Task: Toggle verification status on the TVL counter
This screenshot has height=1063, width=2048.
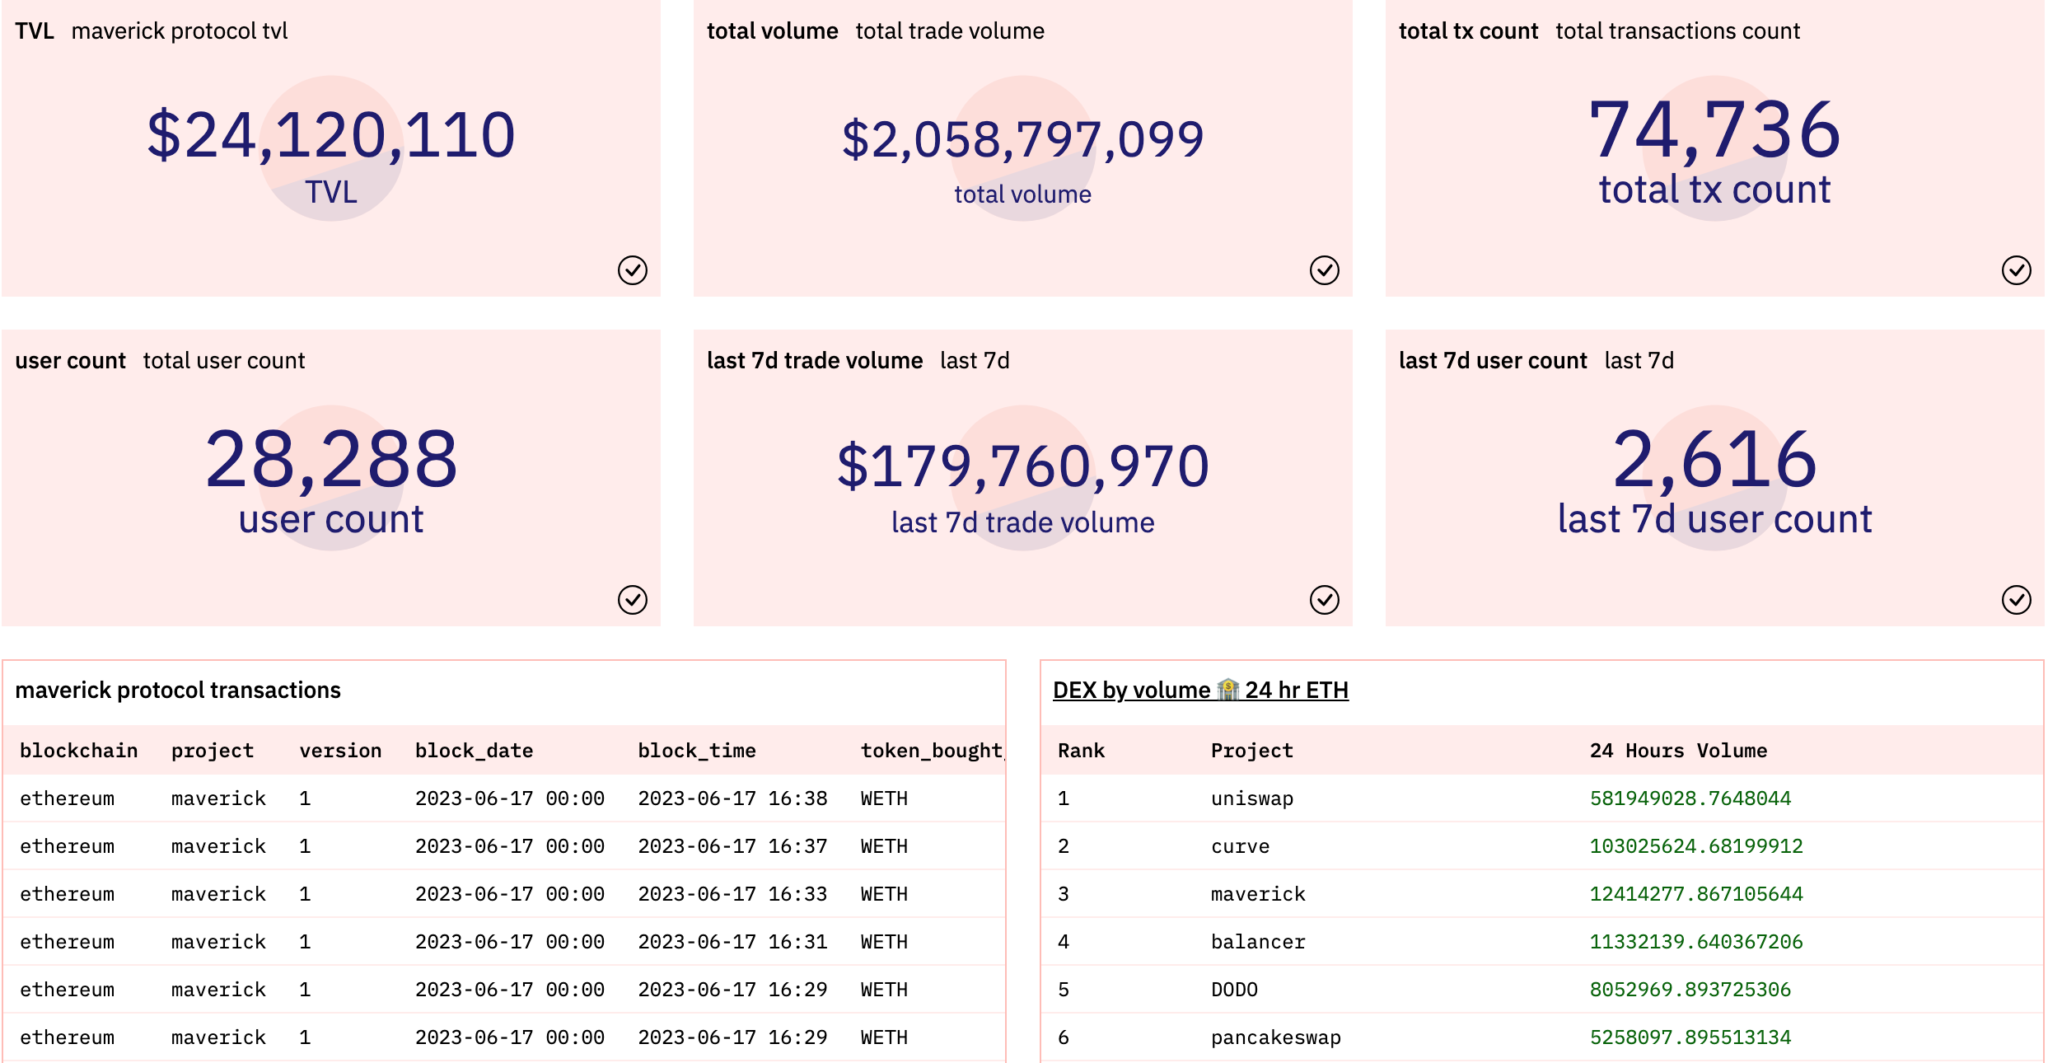Action: [632, 269]
